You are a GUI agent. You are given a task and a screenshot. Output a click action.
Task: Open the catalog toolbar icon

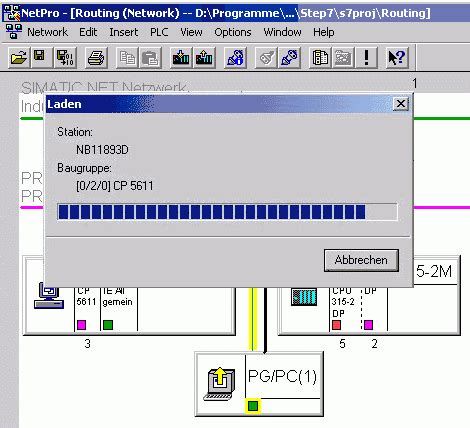tap(320, 58)
